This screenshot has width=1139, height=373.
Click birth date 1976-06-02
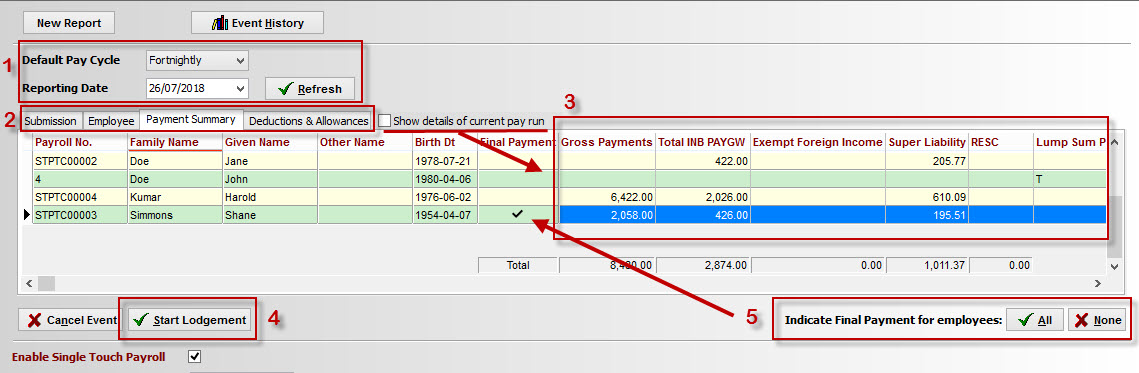click(x=445, y=197)
